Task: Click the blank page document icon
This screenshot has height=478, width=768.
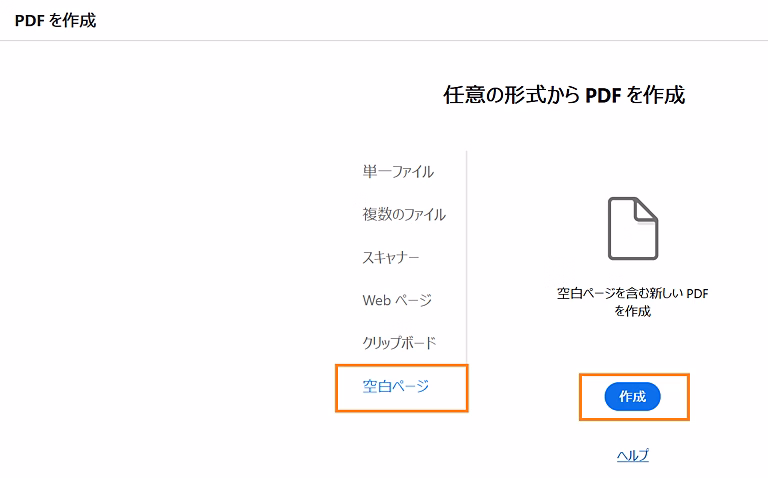Action: click(x=633, y=229)
